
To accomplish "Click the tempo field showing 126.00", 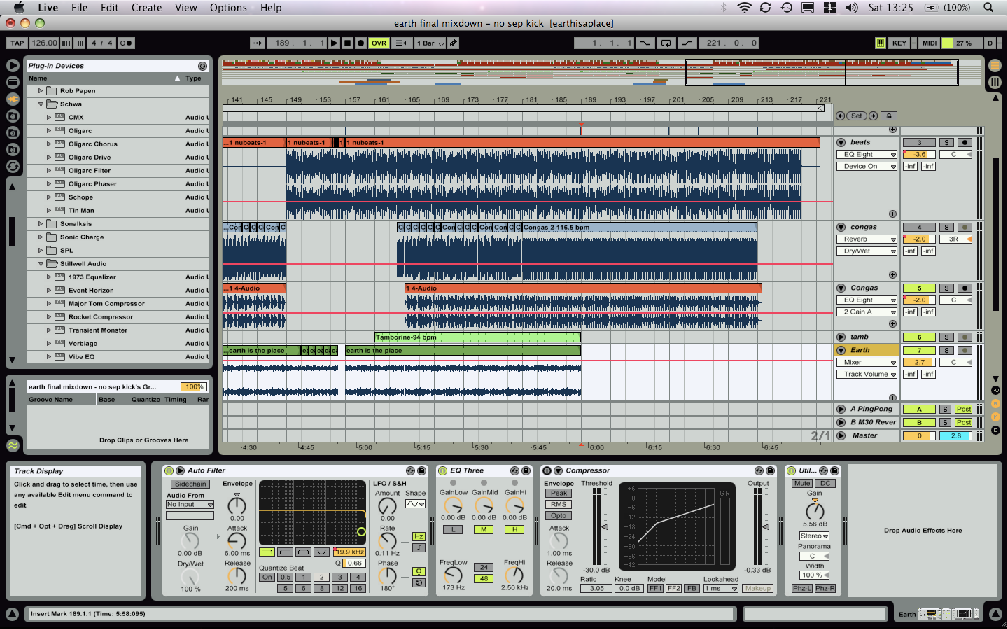I will coord(44,43).
